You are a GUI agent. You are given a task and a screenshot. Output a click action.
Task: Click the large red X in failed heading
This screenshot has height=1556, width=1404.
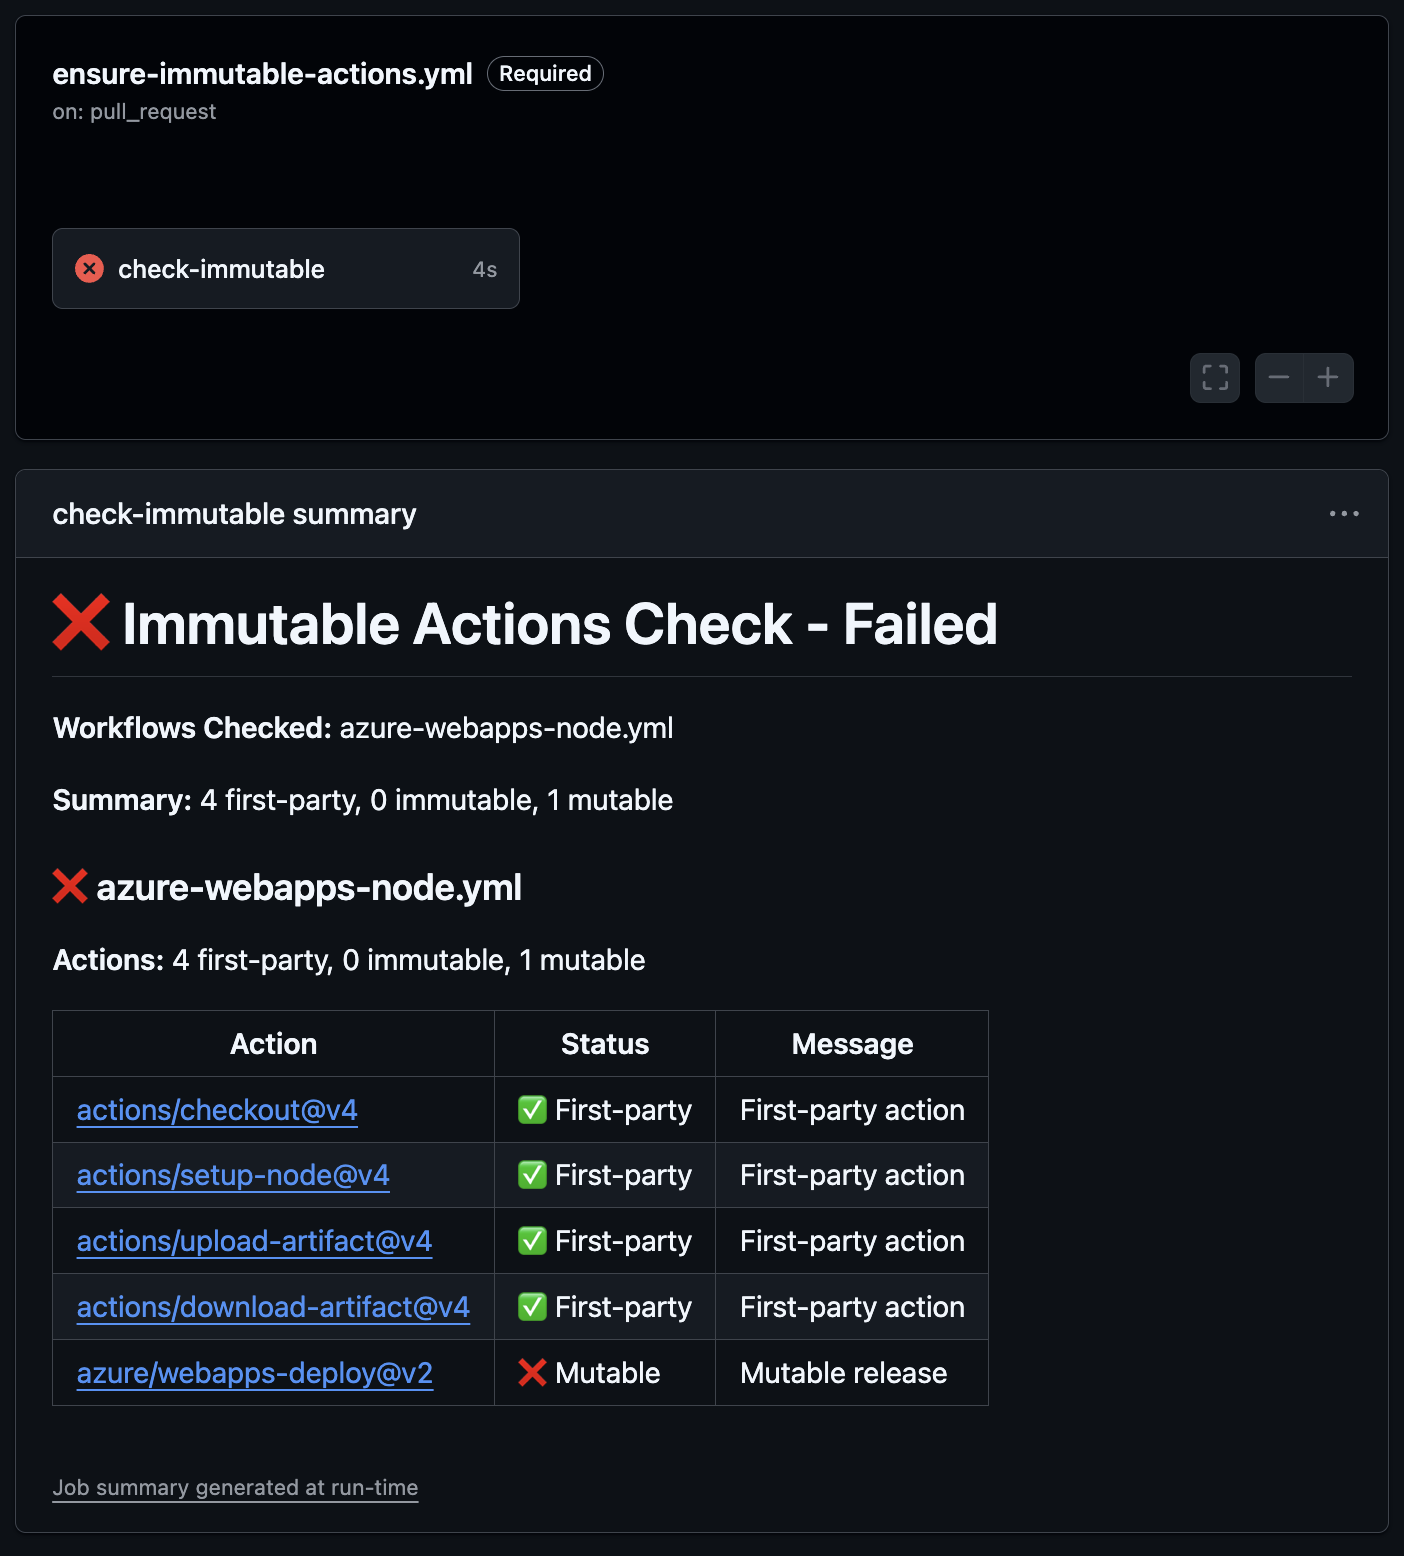coord(81,623)
